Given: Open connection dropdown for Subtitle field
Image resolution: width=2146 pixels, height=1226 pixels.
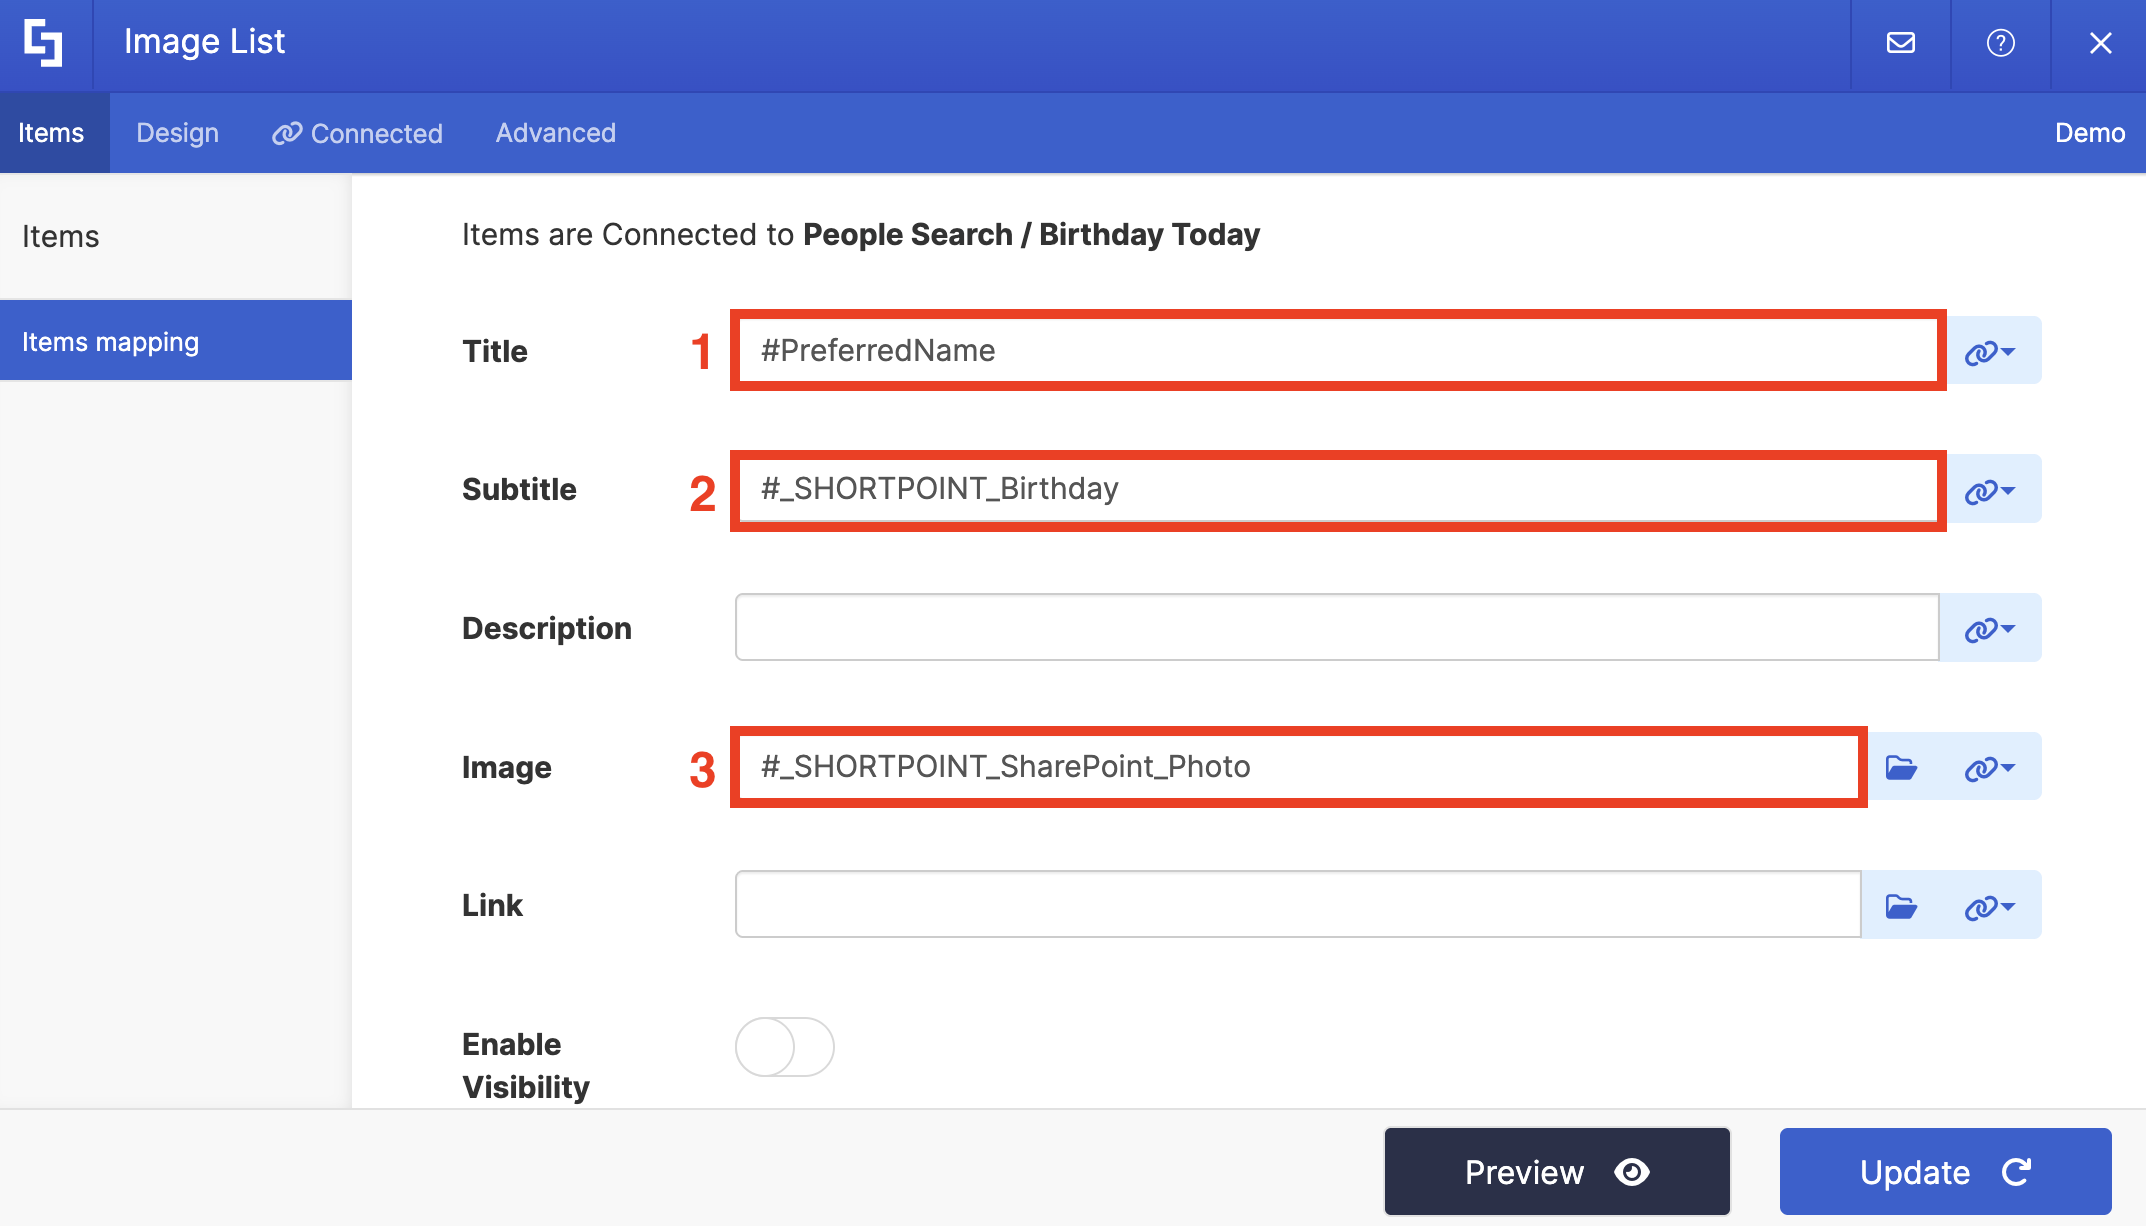Looking at the screenshot, I should pyautogui.click(x=1990, y=490).
